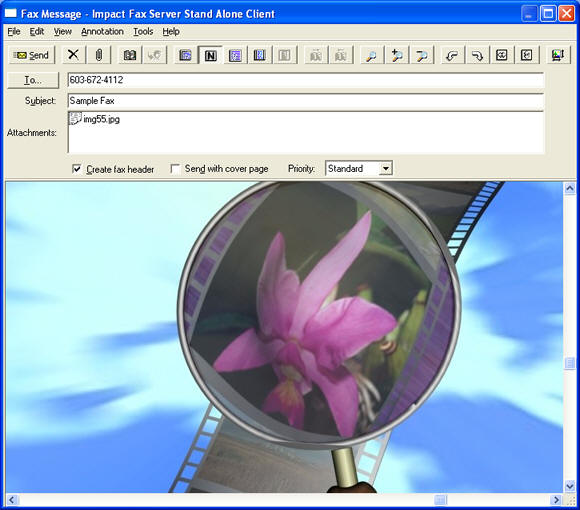Click the rotate right arrow icon
Image resolution: width=580 pixels, height=510 pixels.
pyautogui.click(x=477, y=55)
